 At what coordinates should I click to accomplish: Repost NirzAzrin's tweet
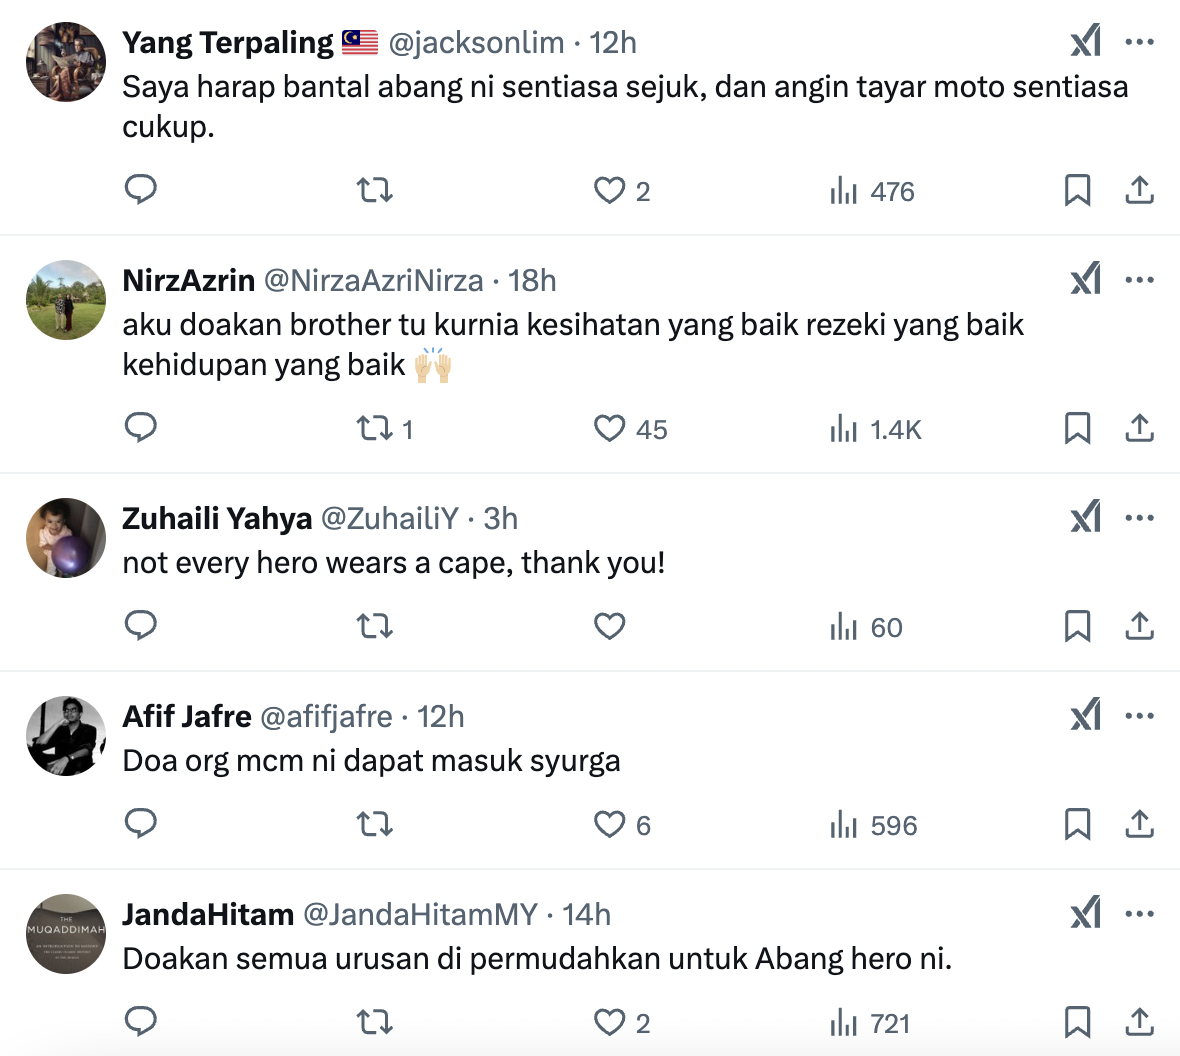(x=375, y=428)
